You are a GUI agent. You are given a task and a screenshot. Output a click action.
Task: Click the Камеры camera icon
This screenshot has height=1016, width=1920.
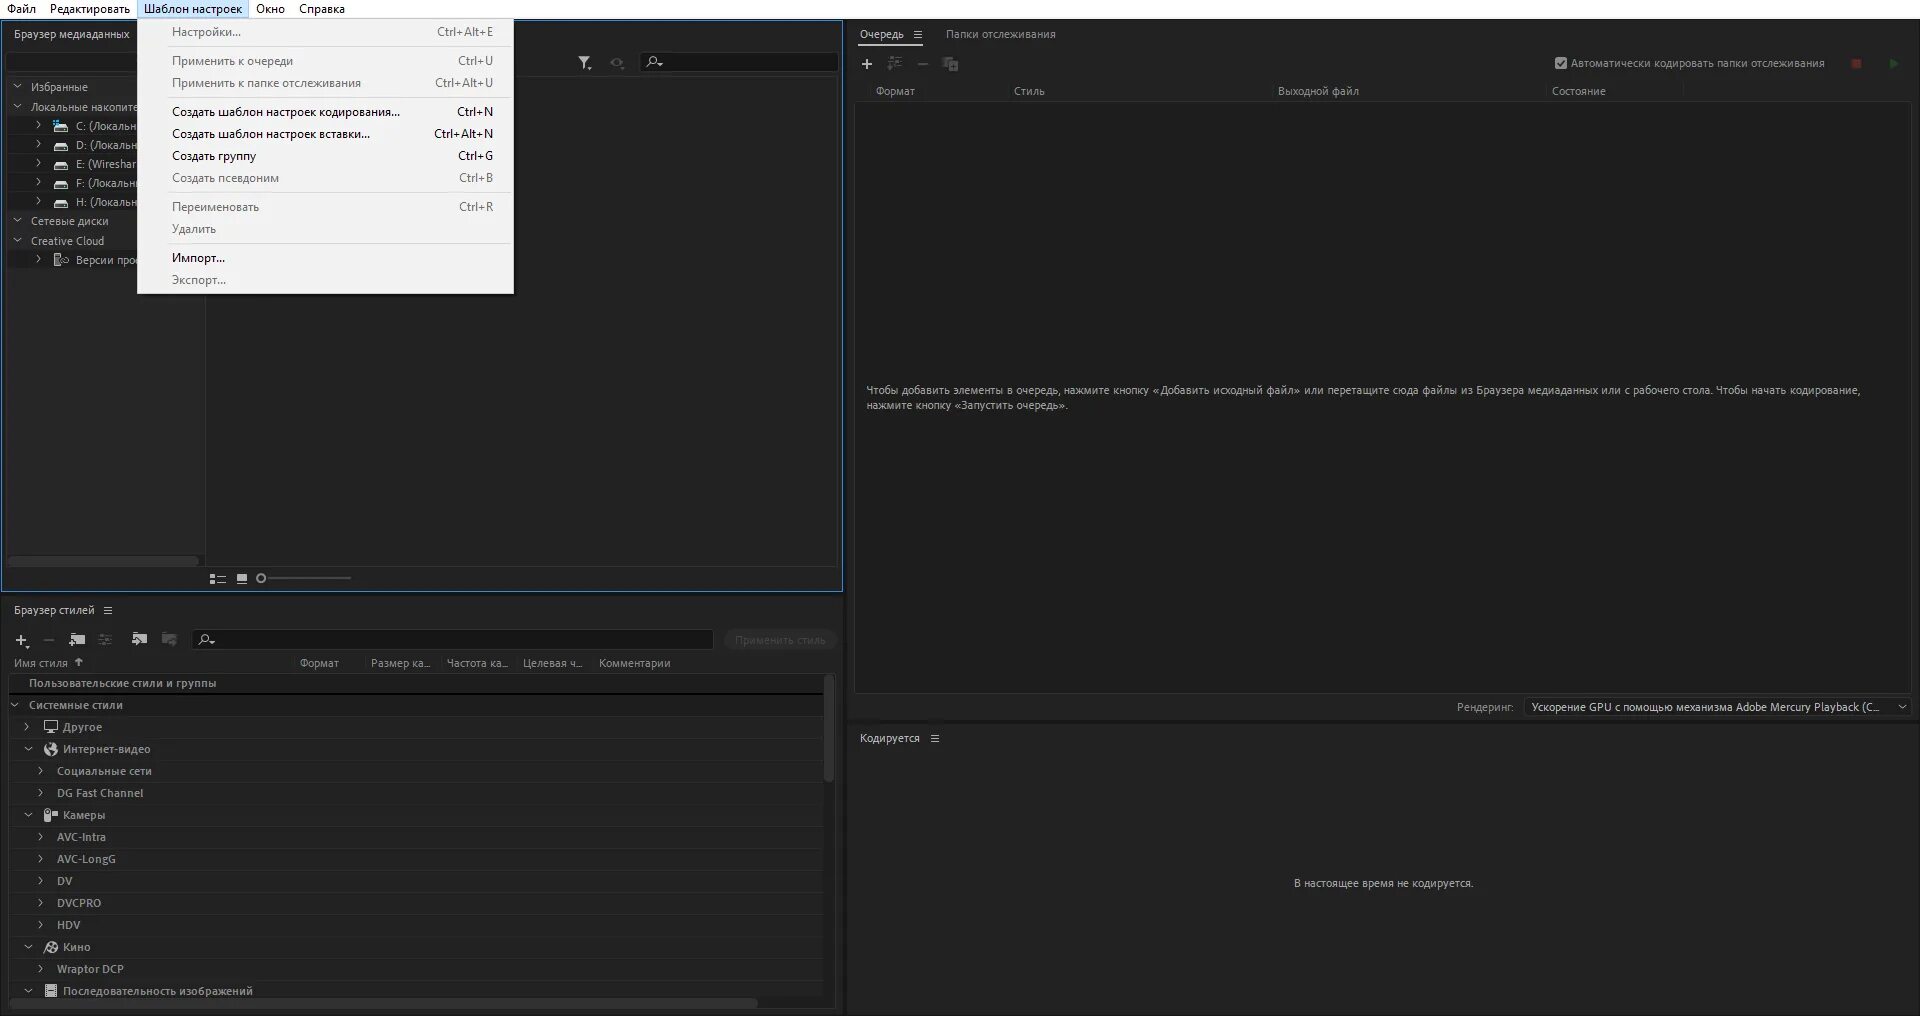tap(51, 815)
